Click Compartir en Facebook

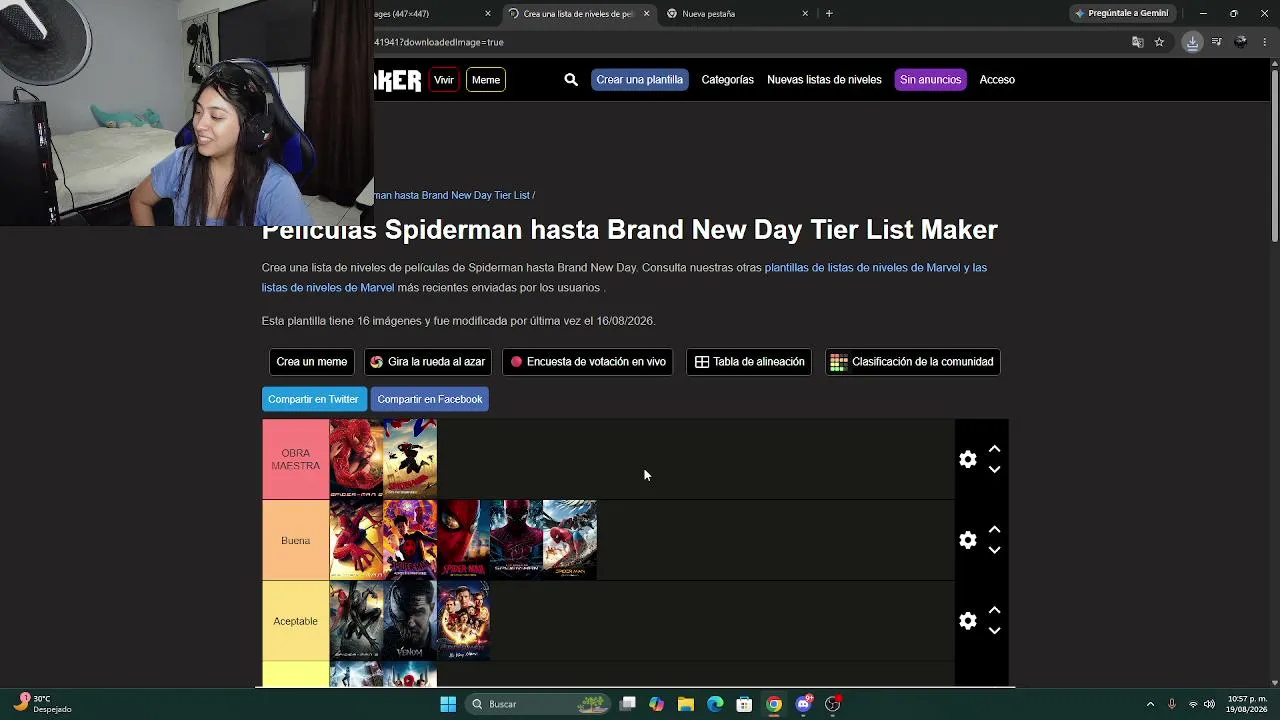(x=430, y=399)
